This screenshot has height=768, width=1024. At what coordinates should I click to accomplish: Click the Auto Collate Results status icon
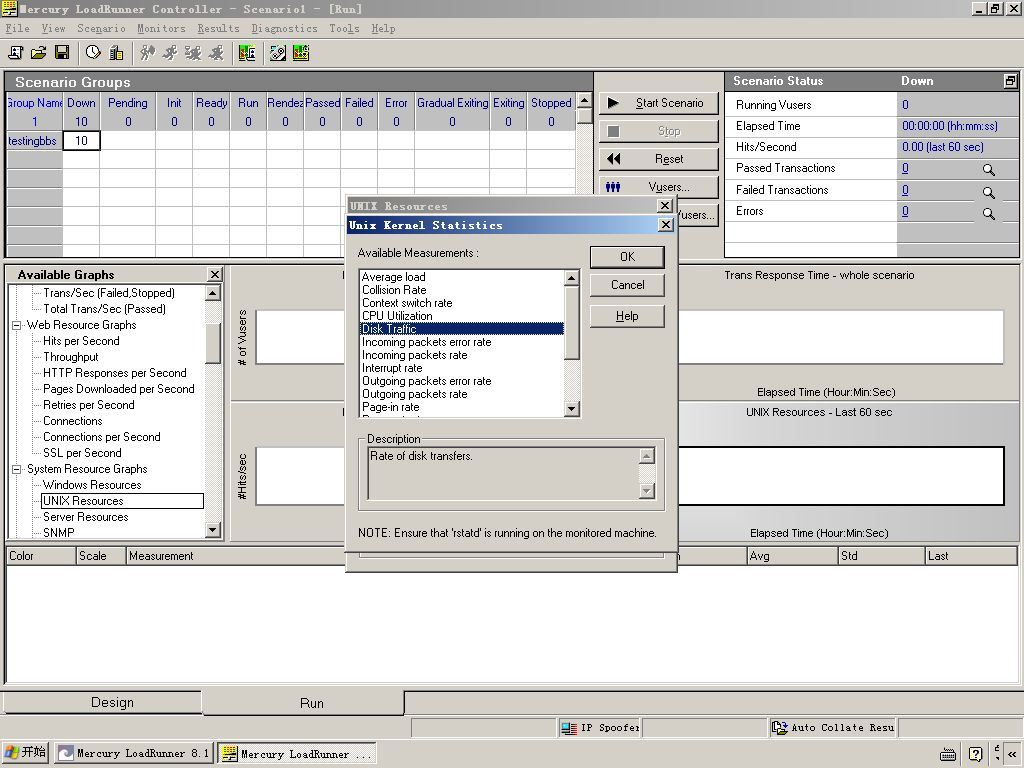779,728
